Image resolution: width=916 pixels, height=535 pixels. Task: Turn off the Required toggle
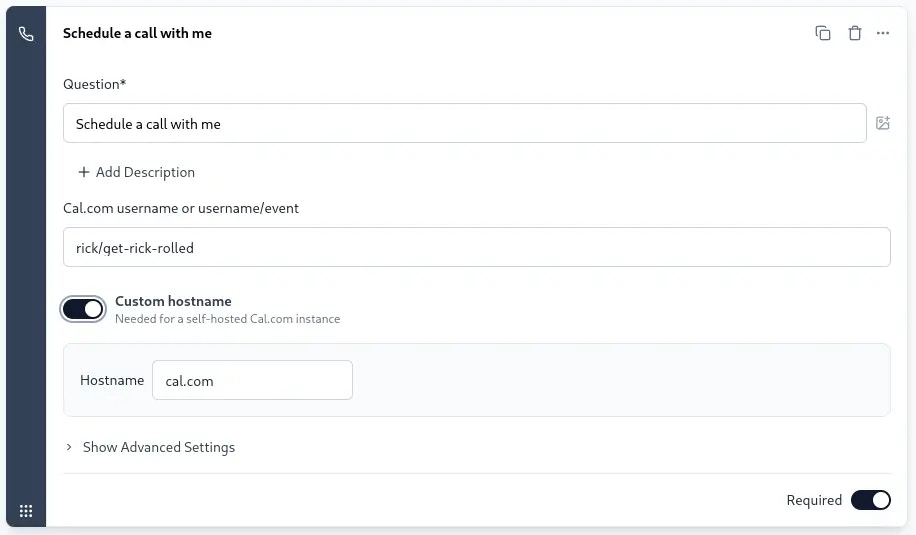870,500
